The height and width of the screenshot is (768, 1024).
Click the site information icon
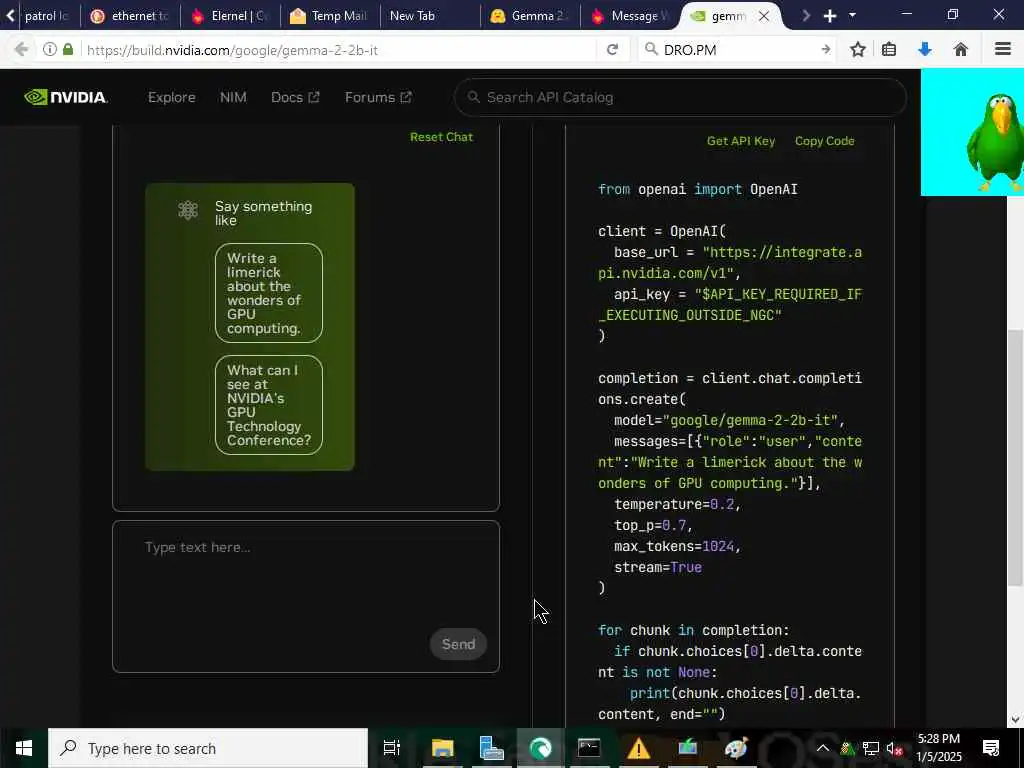pos(50,50)
